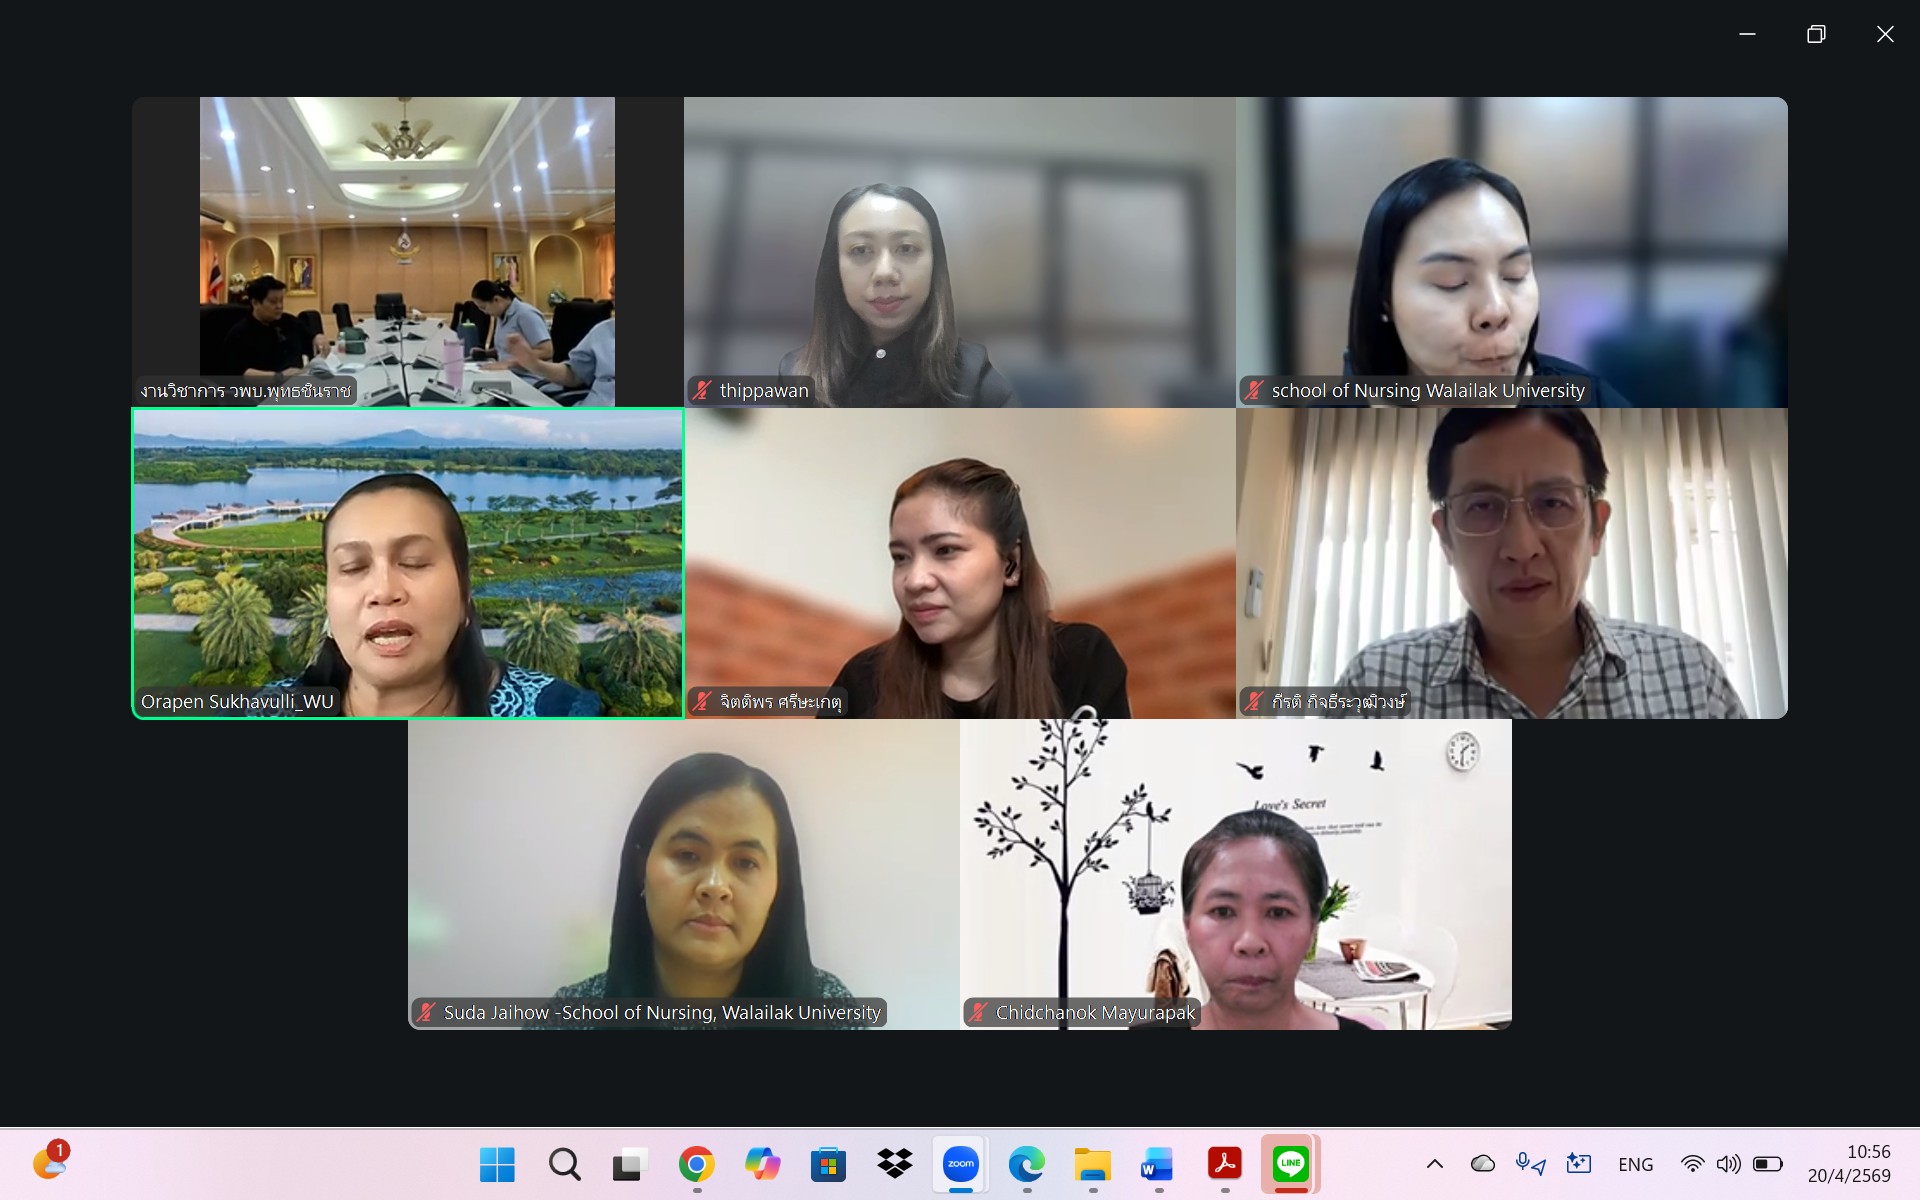Open Copilot from the taskbar
1920x1200 pixels.
coord(762,1164)
